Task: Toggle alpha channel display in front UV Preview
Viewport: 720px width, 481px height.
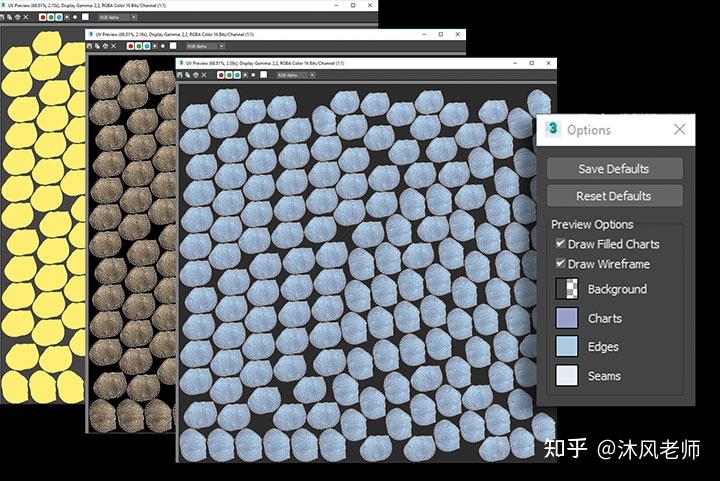Action: pyautogui.click(x=245, y=75)
